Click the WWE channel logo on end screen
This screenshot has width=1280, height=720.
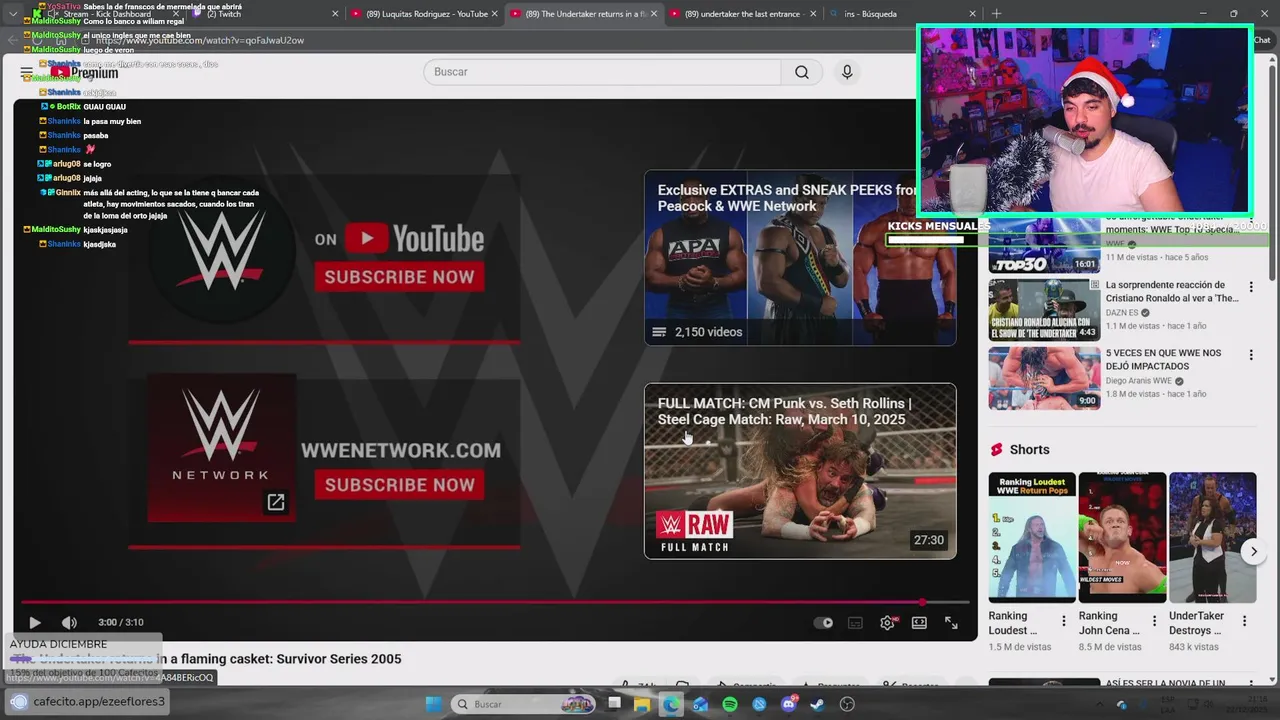(x=221, y=251)
